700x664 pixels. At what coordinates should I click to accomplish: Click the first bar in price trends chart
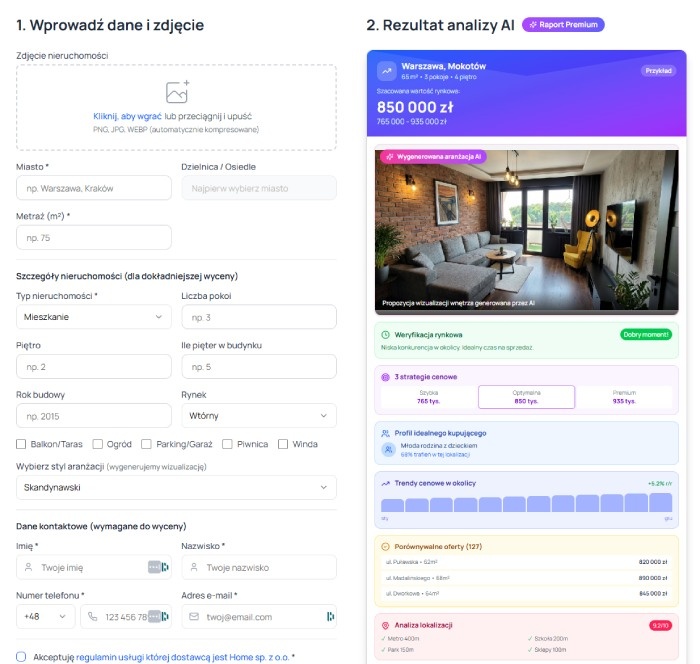[x=392, y=505]
